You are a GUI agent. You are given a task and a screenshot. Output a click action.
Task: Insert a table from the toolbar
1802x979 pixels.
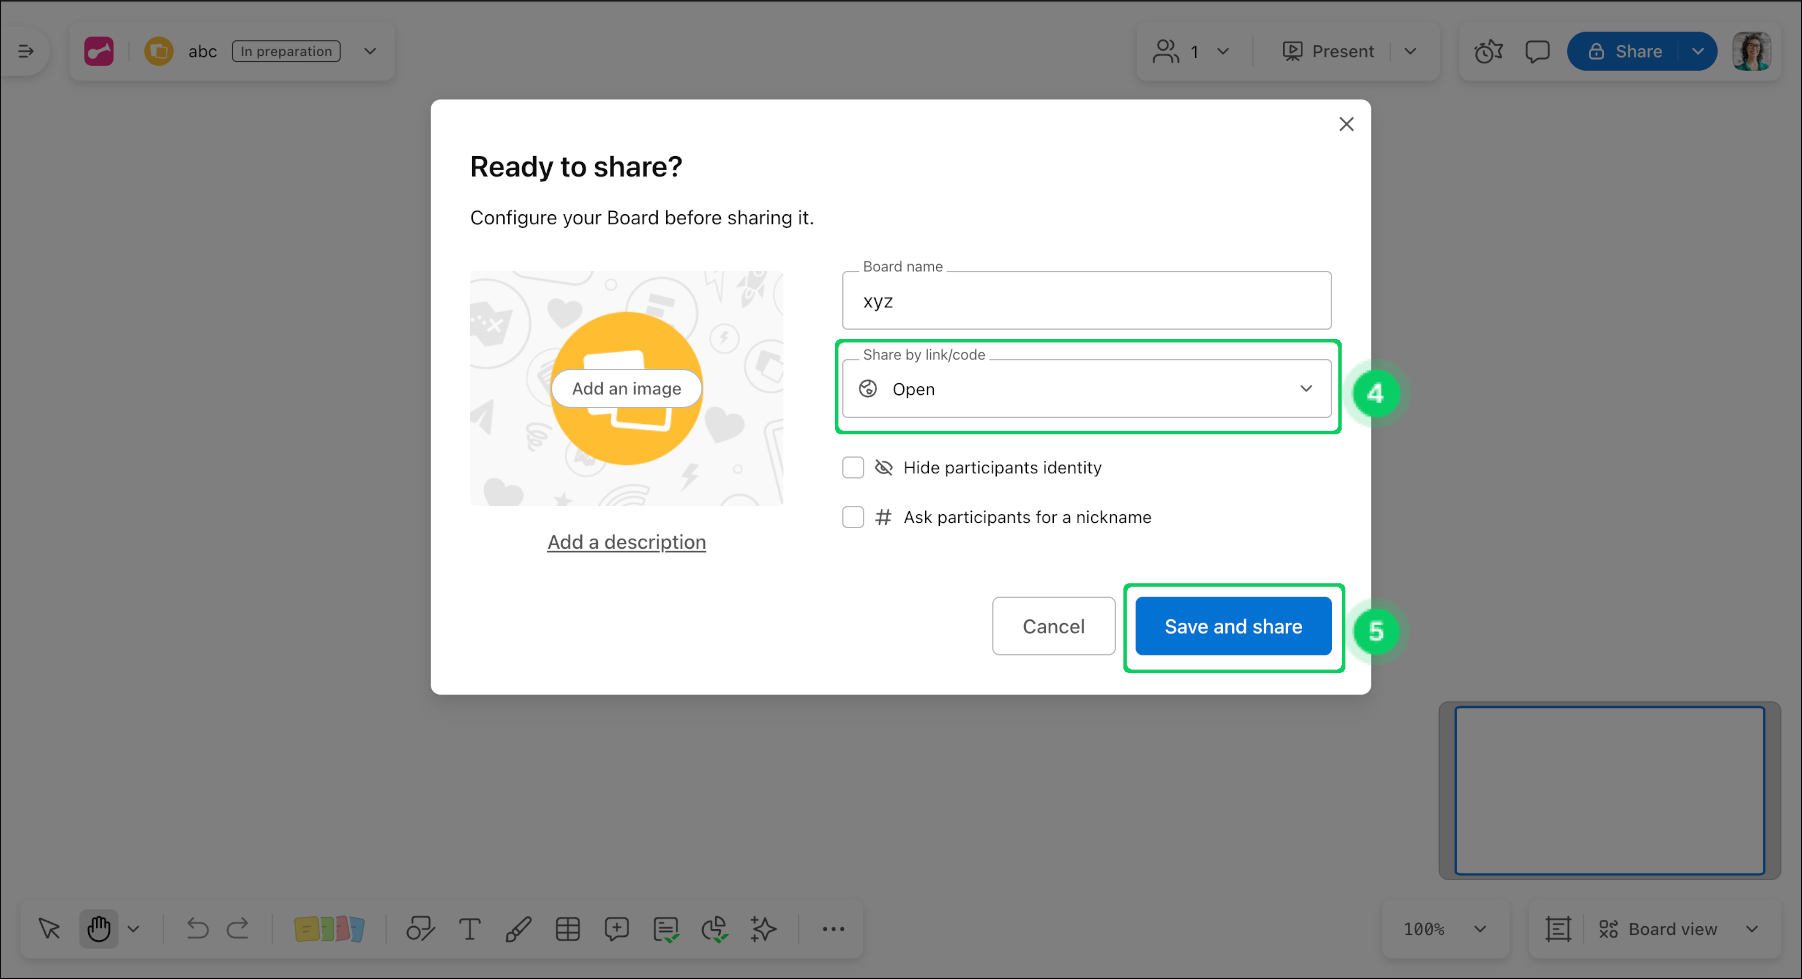point(568,929)
